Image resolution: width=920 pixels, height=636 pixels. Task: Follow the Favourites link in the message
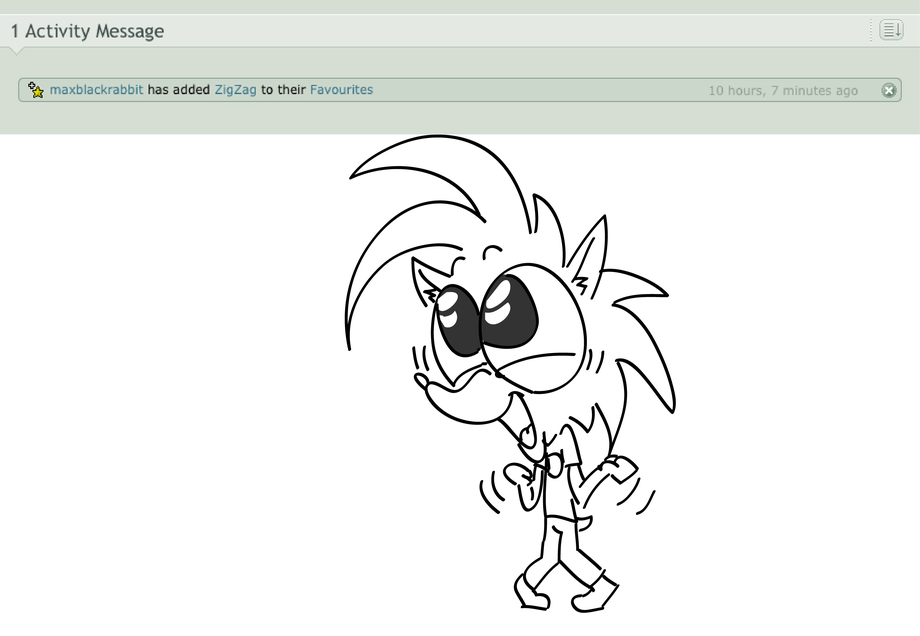pyautogui.click(x=341, y=90)
